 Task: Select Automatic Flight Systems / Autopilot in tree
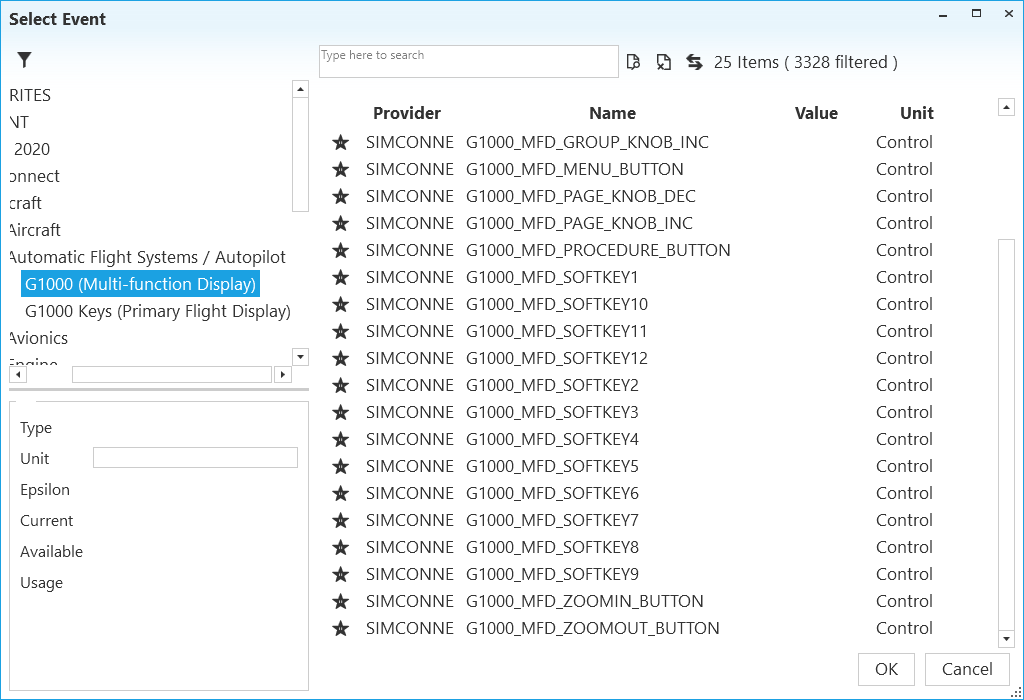pyautogui.click(x=148, y=257)
